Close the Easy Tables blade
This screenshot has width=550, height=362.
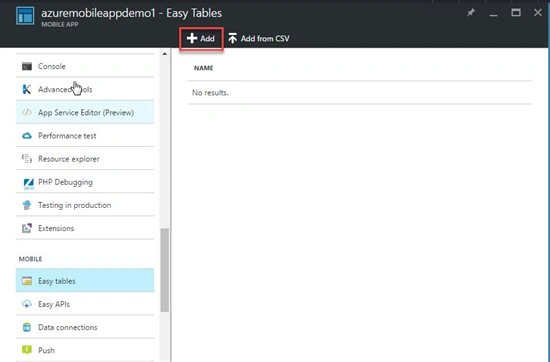tap(538, 13)
